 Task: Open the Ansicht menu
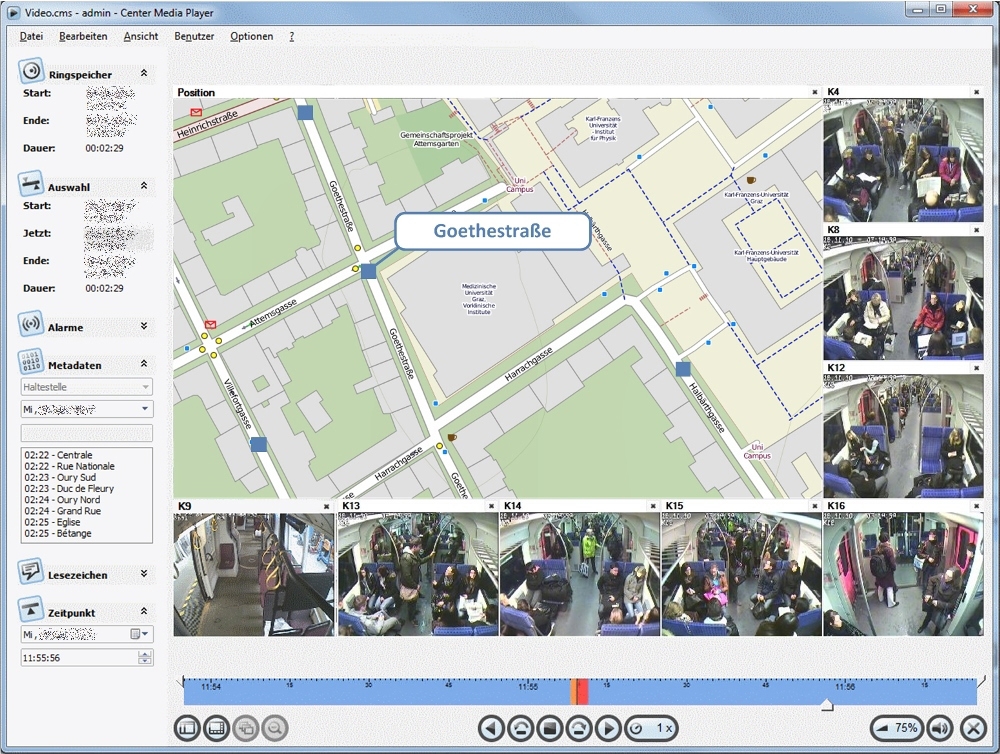(141, 36)
